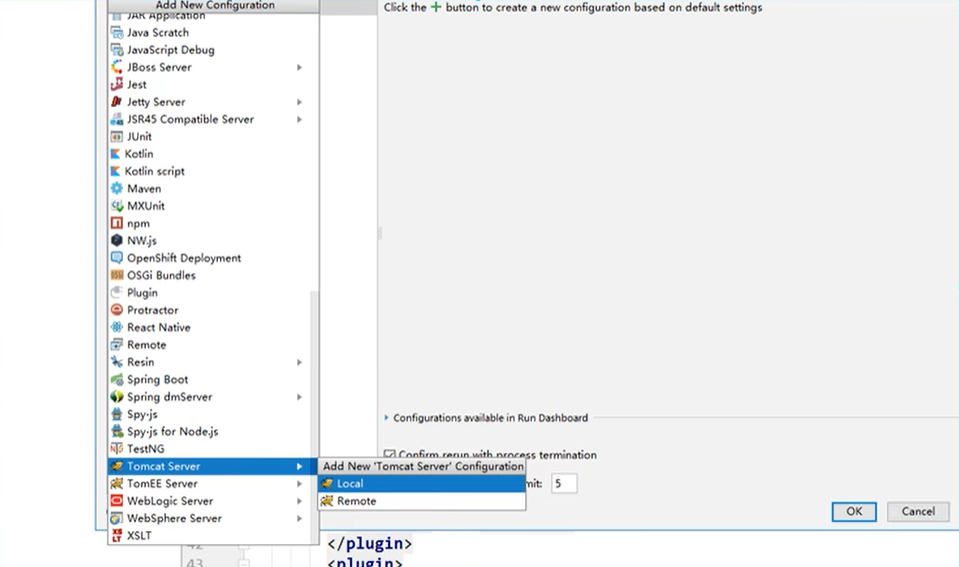
Task: Click the TomEE Server icon
Action: (x=117, y=483)
